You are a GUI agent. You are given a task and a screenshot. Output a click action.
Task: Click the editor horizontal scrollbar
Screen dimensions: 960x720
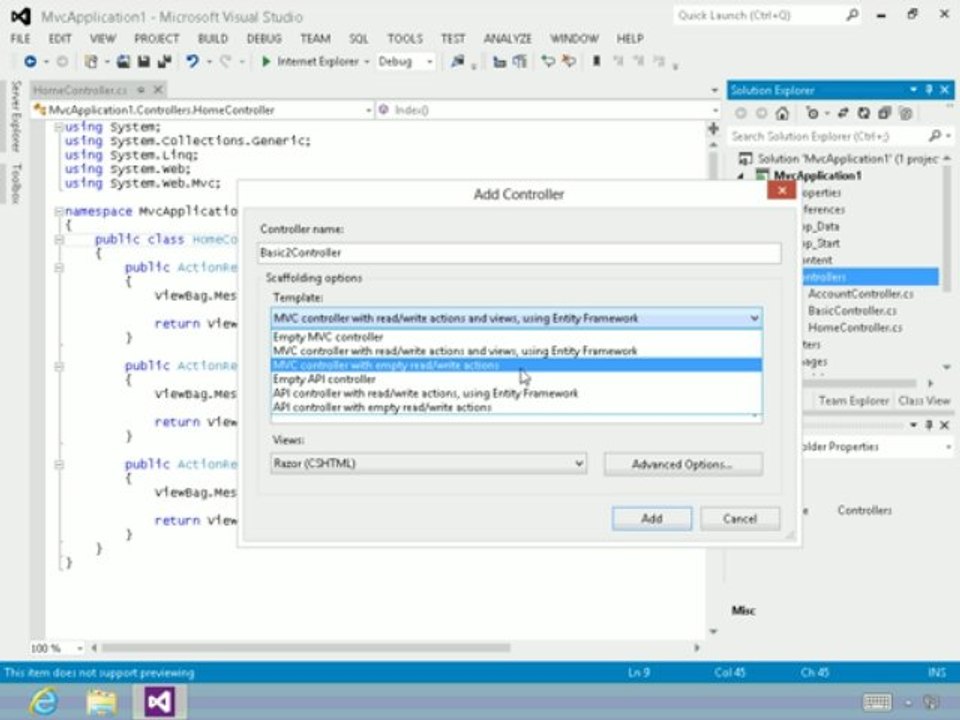coord(306,648)
